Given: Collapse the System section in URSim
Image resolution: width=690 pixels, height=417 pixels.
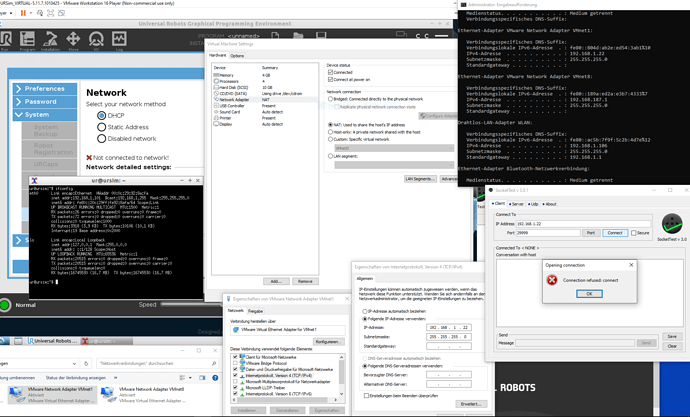Looking at the screenshot, I should 45,115.
